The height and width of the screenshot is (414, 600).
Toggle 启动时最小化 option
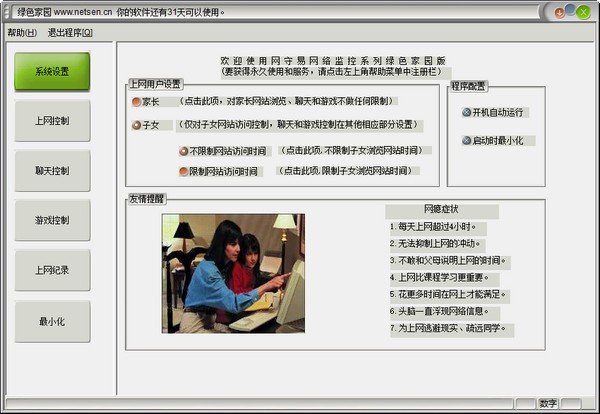467,140
